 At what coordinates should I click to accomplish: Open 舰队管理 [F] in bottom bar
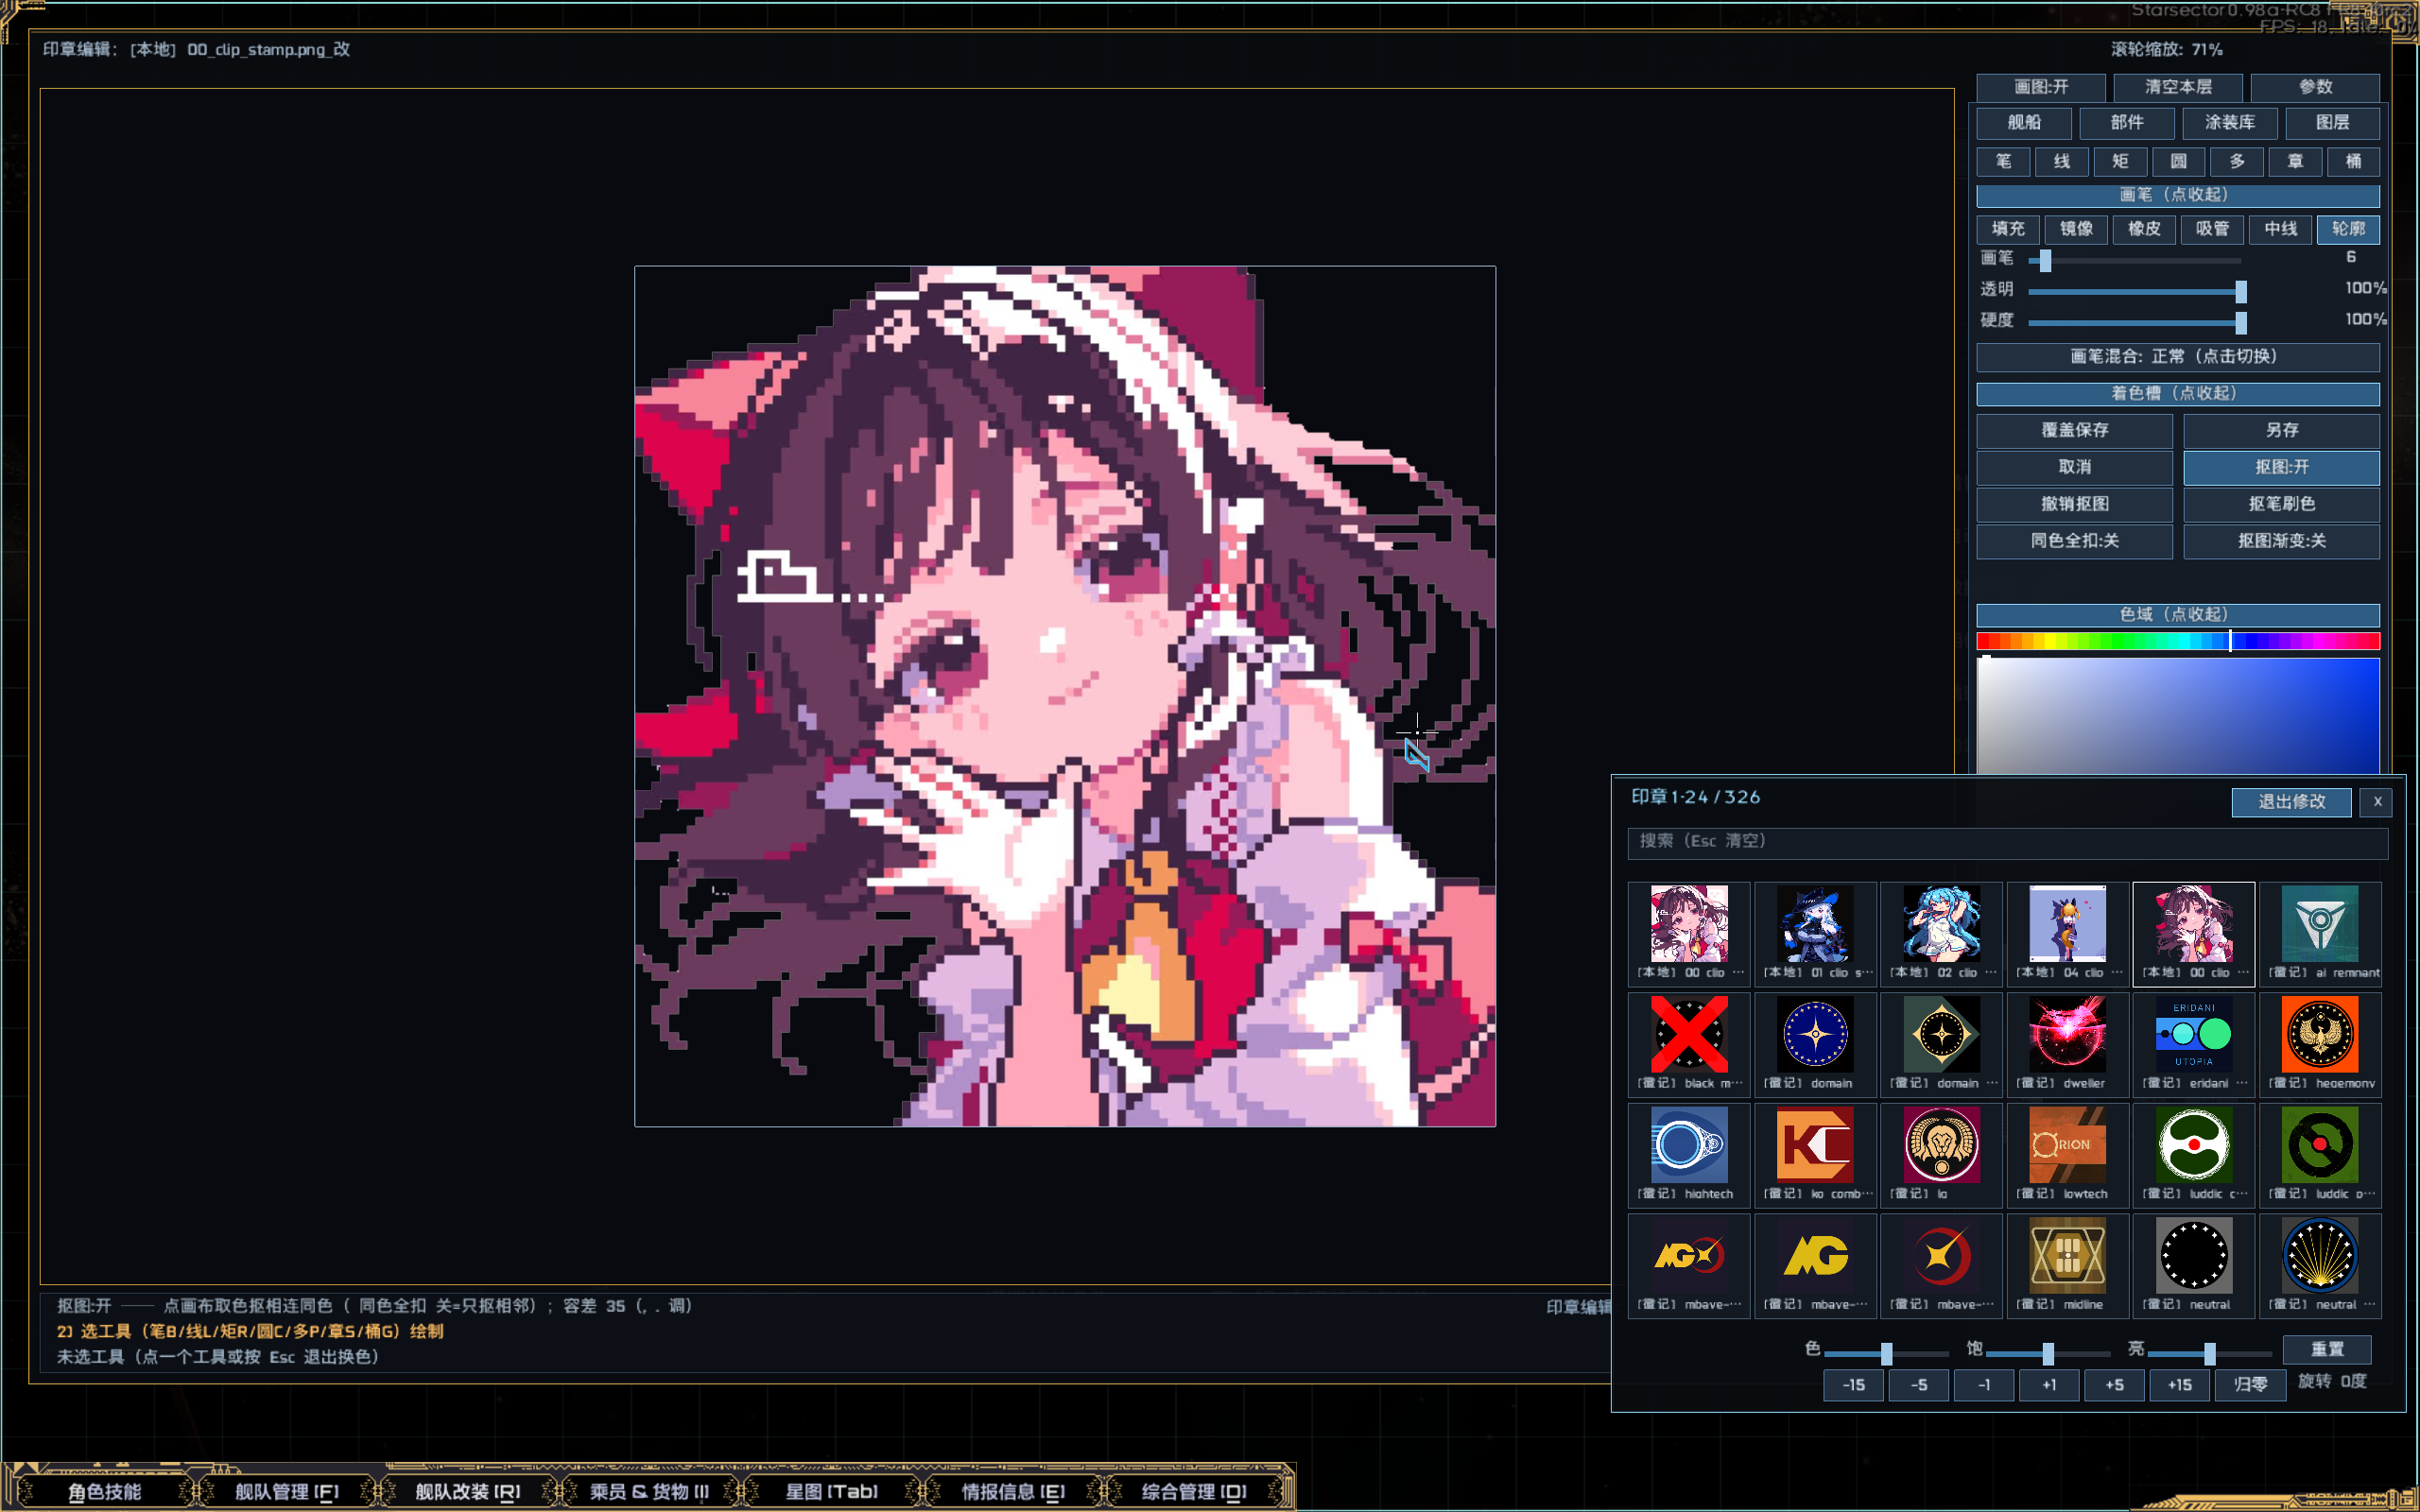click(287, 1491)
